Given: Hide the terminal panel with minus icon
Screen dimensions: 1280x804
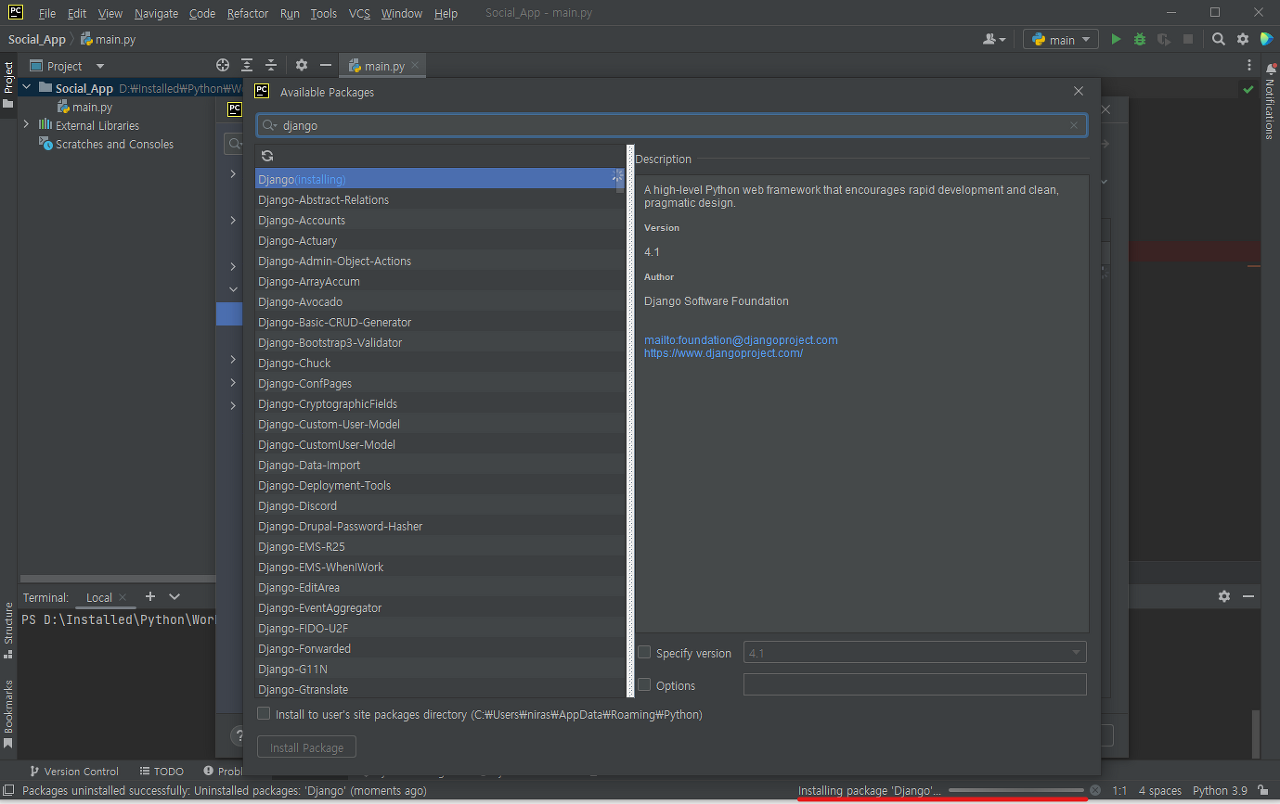Looking at the screenshot, I should 1248,596.
